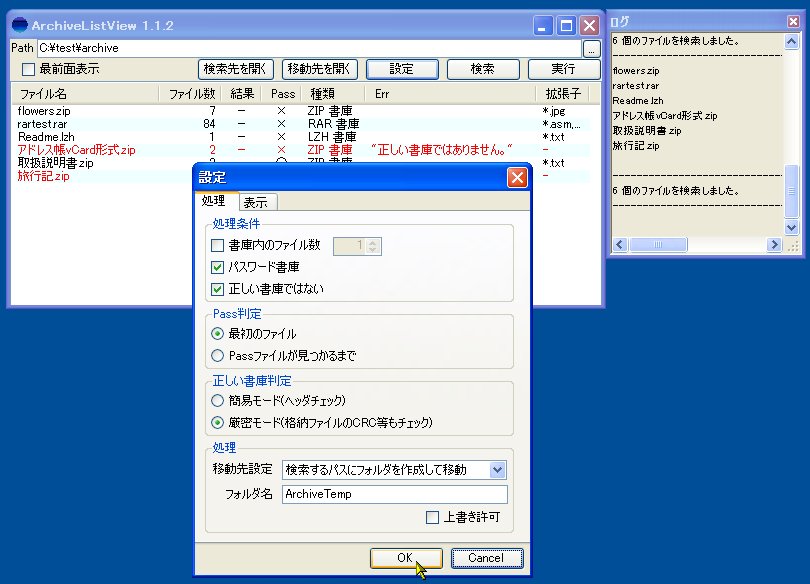810x584 pixels.
Task: Open the 移動先設定 dropdown
Action: 498,469
